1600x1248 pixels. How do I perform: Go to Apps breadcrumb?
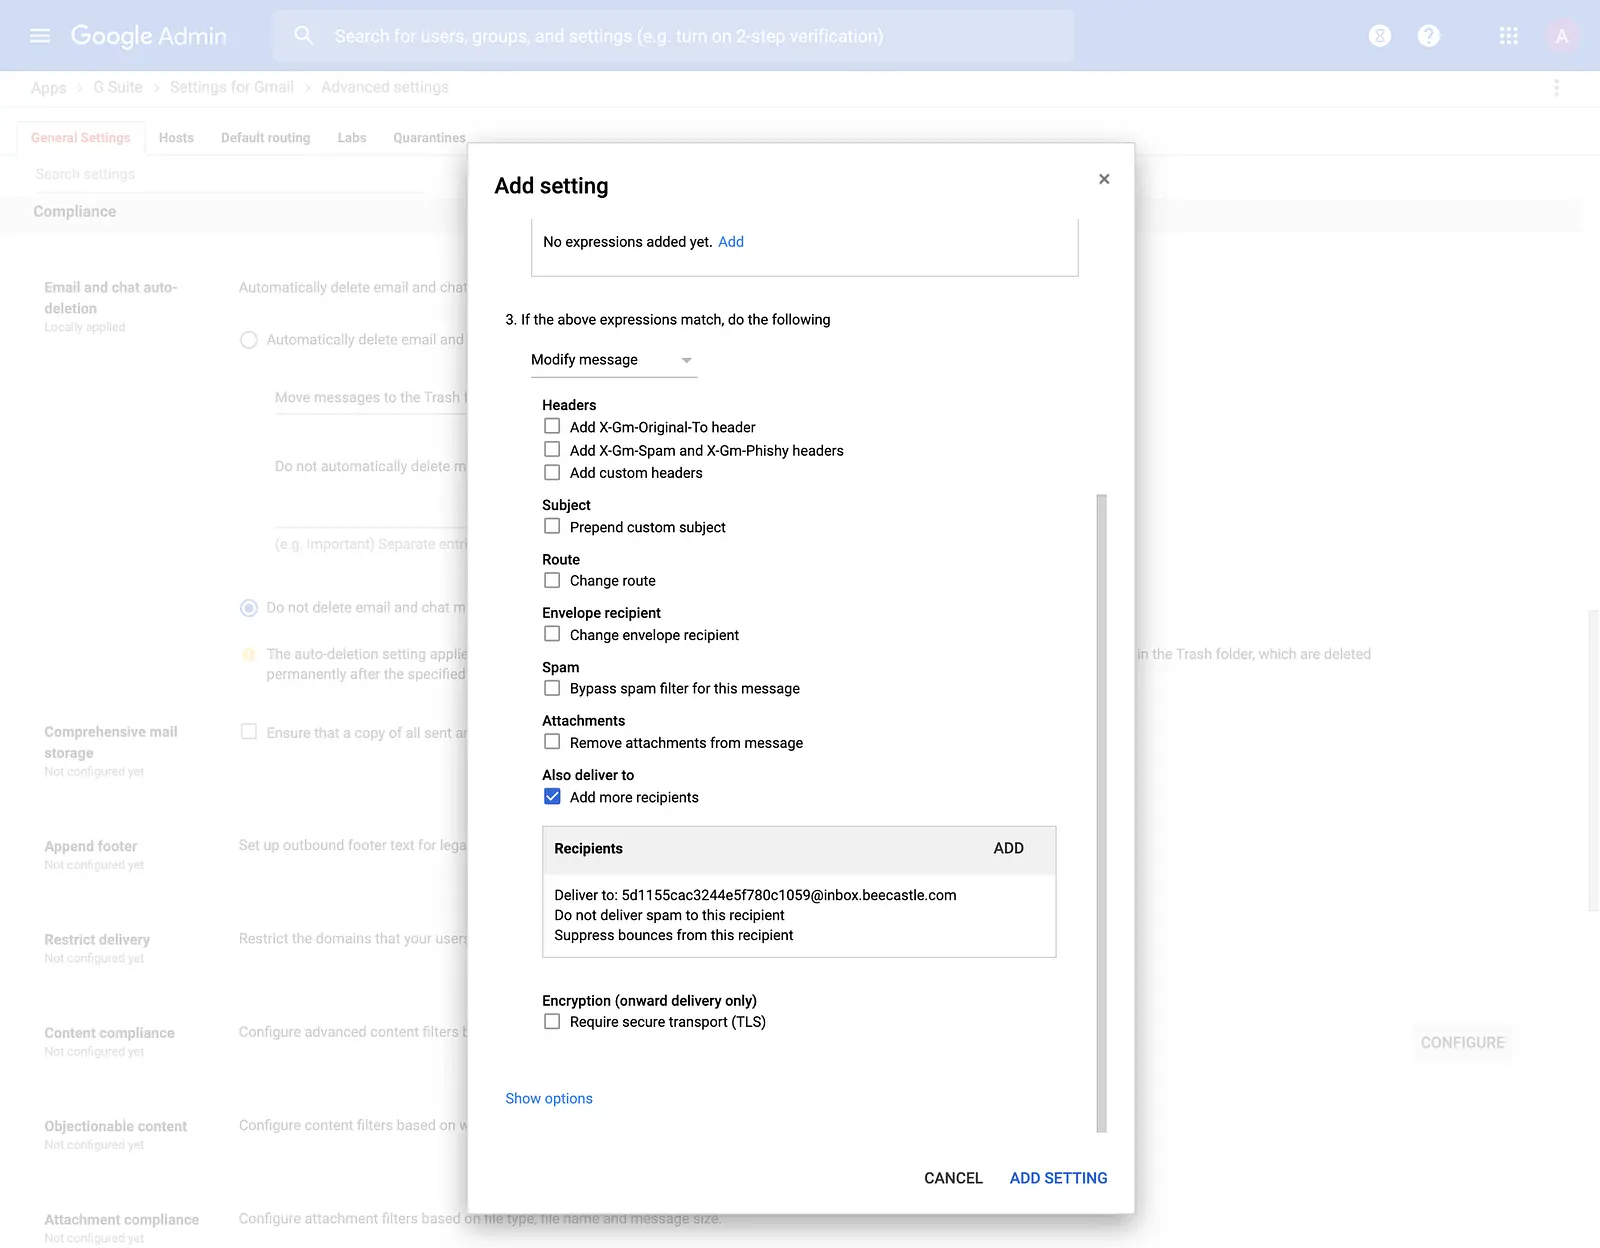pos(48,88)
